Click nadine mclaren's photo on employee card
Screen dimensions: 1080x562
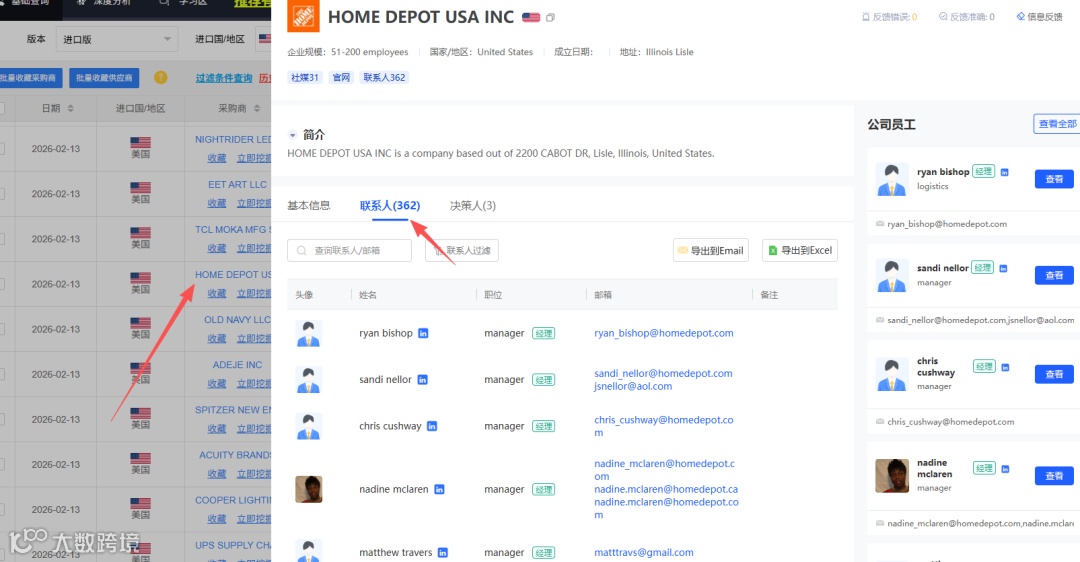(892, 475)
